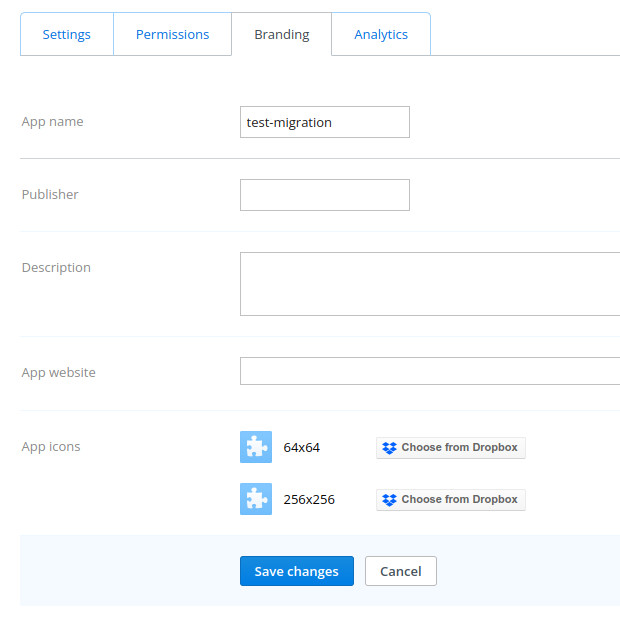Click the 256x256 size label

(309, 499)
